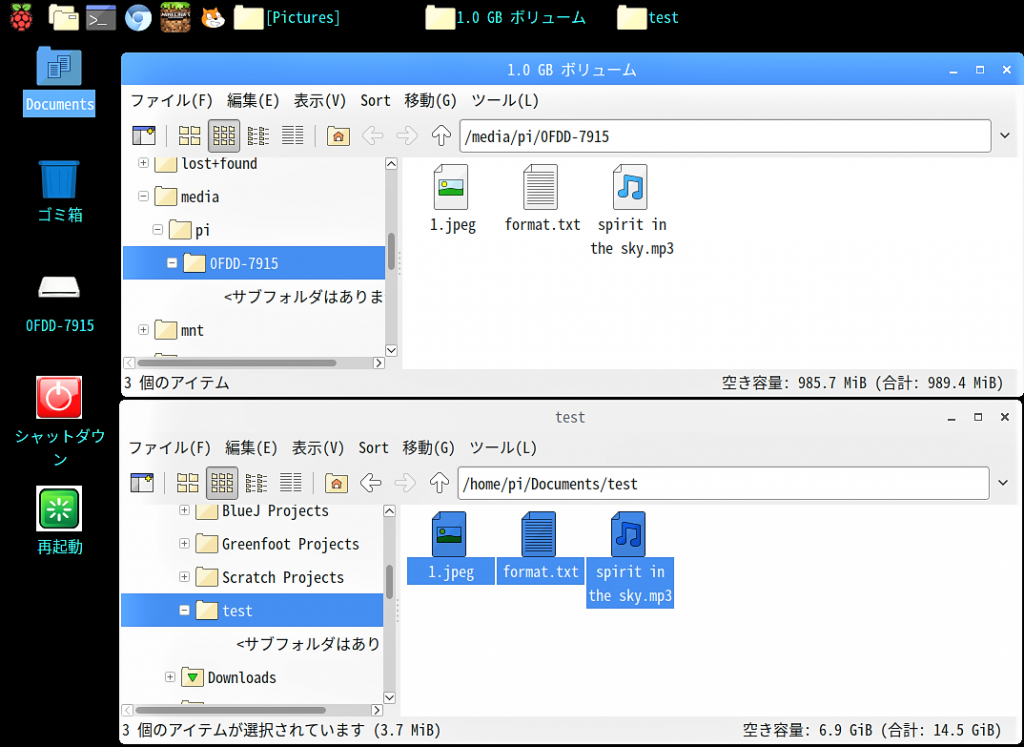1024x747 pixels.
Task: Switch to the [Pictures] taskbar window
Action: point(288,17)
